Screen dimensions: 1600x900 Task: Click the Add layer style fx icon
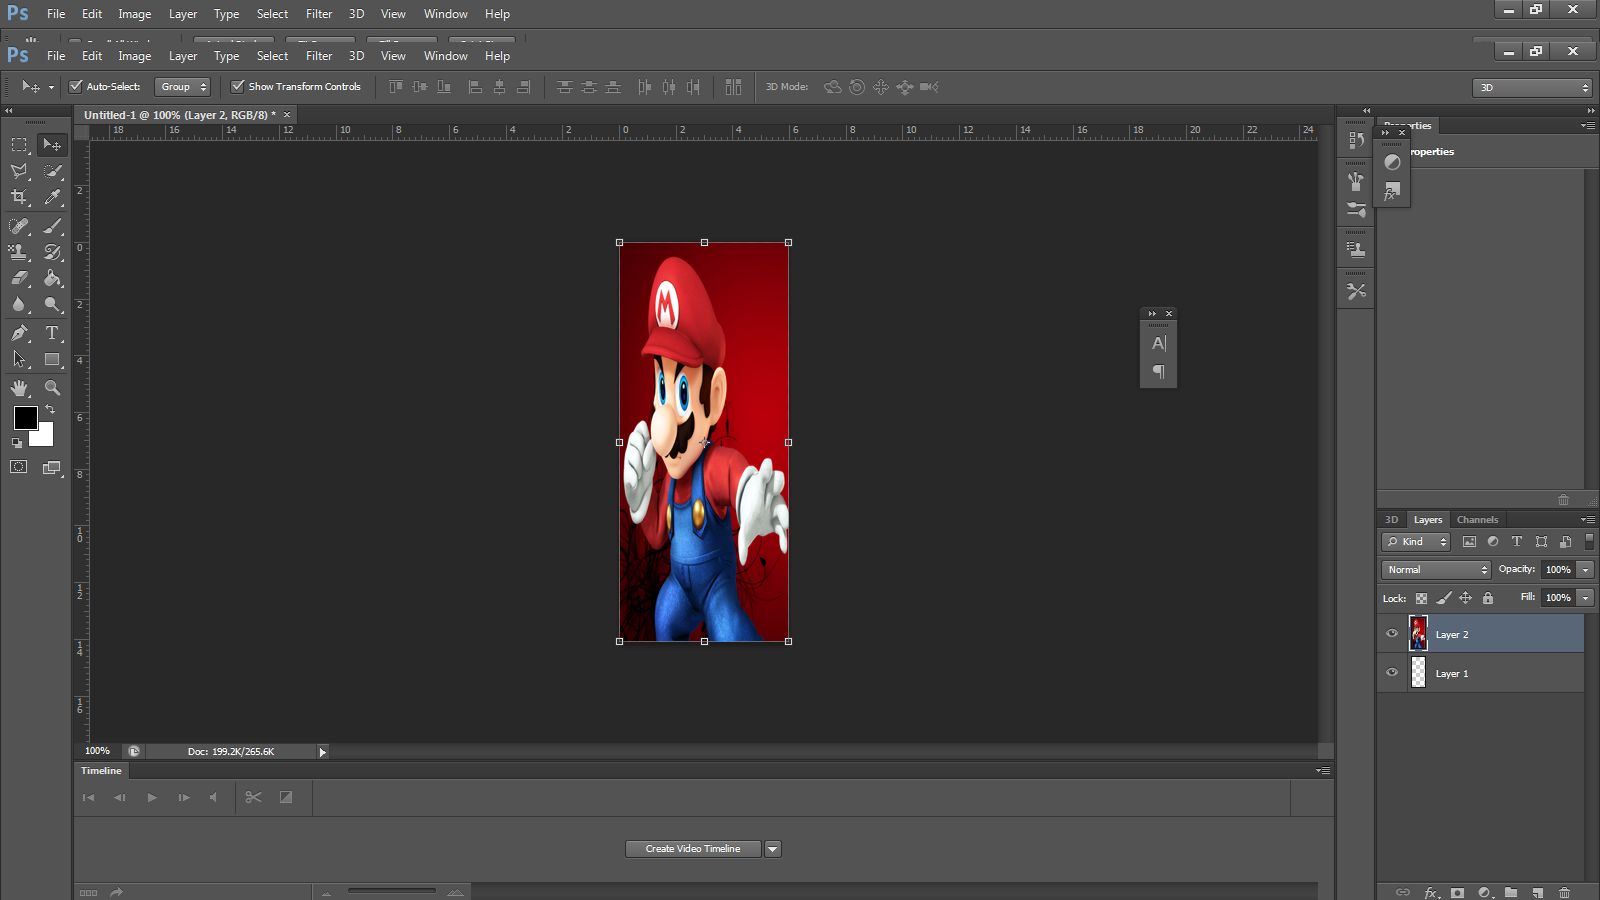pyautogui.click(x=1431, y=892)
